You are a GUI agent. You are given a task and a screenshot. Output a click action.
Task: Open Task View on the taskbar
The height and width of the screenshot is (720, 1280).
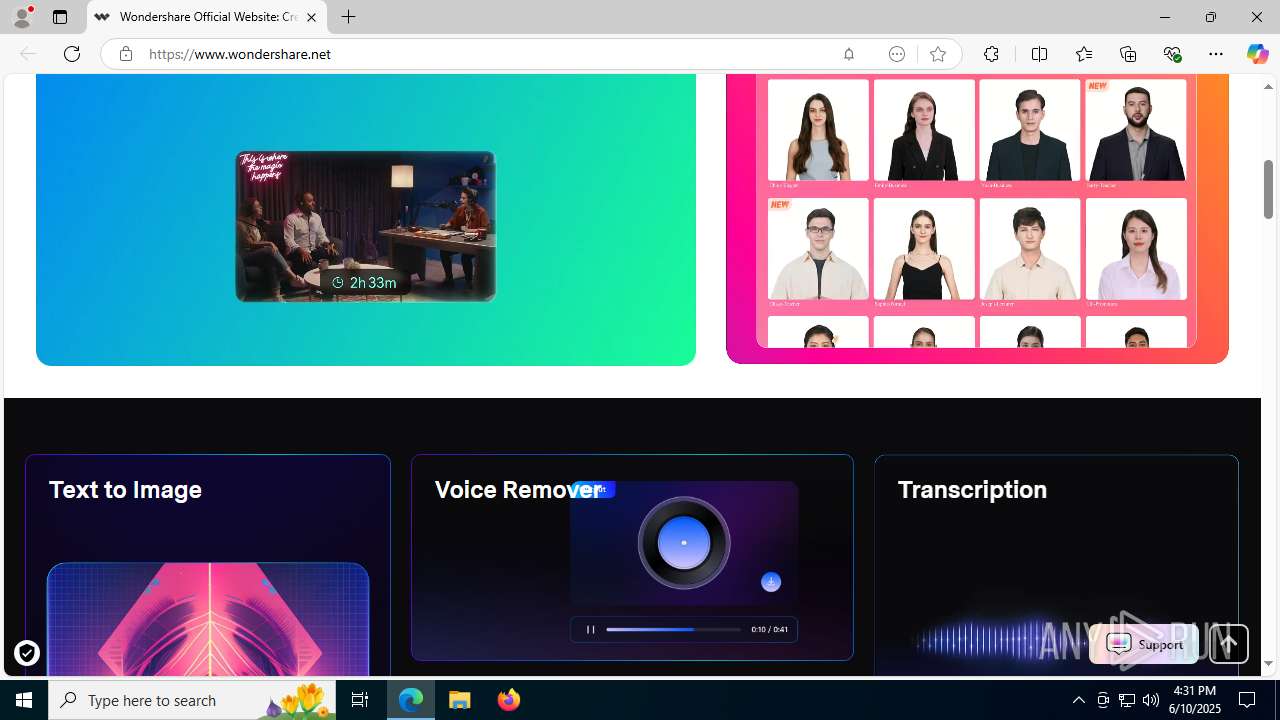pos(360,700)
